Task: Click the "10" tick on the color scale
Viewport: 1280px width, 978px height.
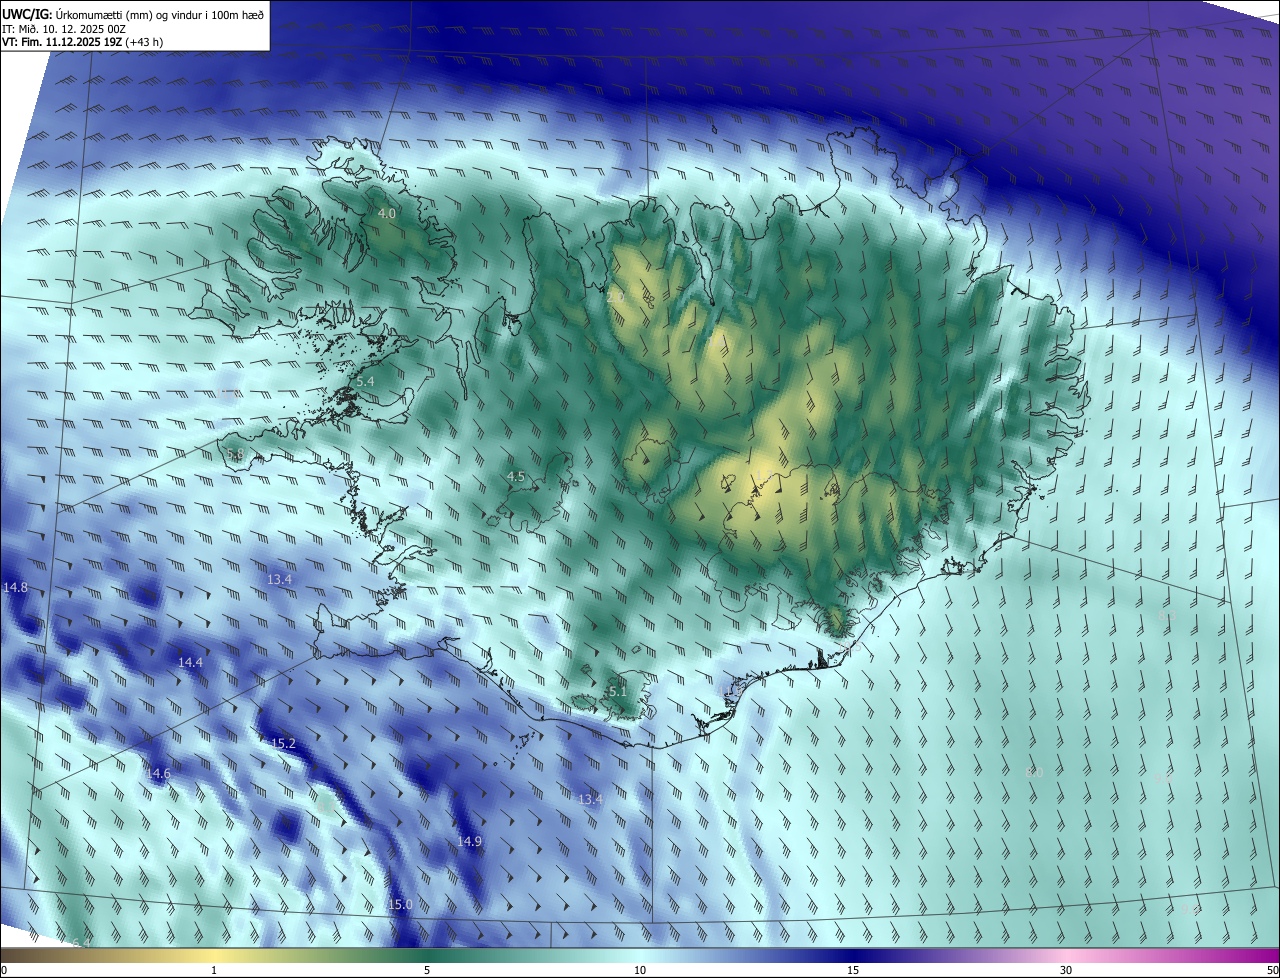Action: [640, 970]
